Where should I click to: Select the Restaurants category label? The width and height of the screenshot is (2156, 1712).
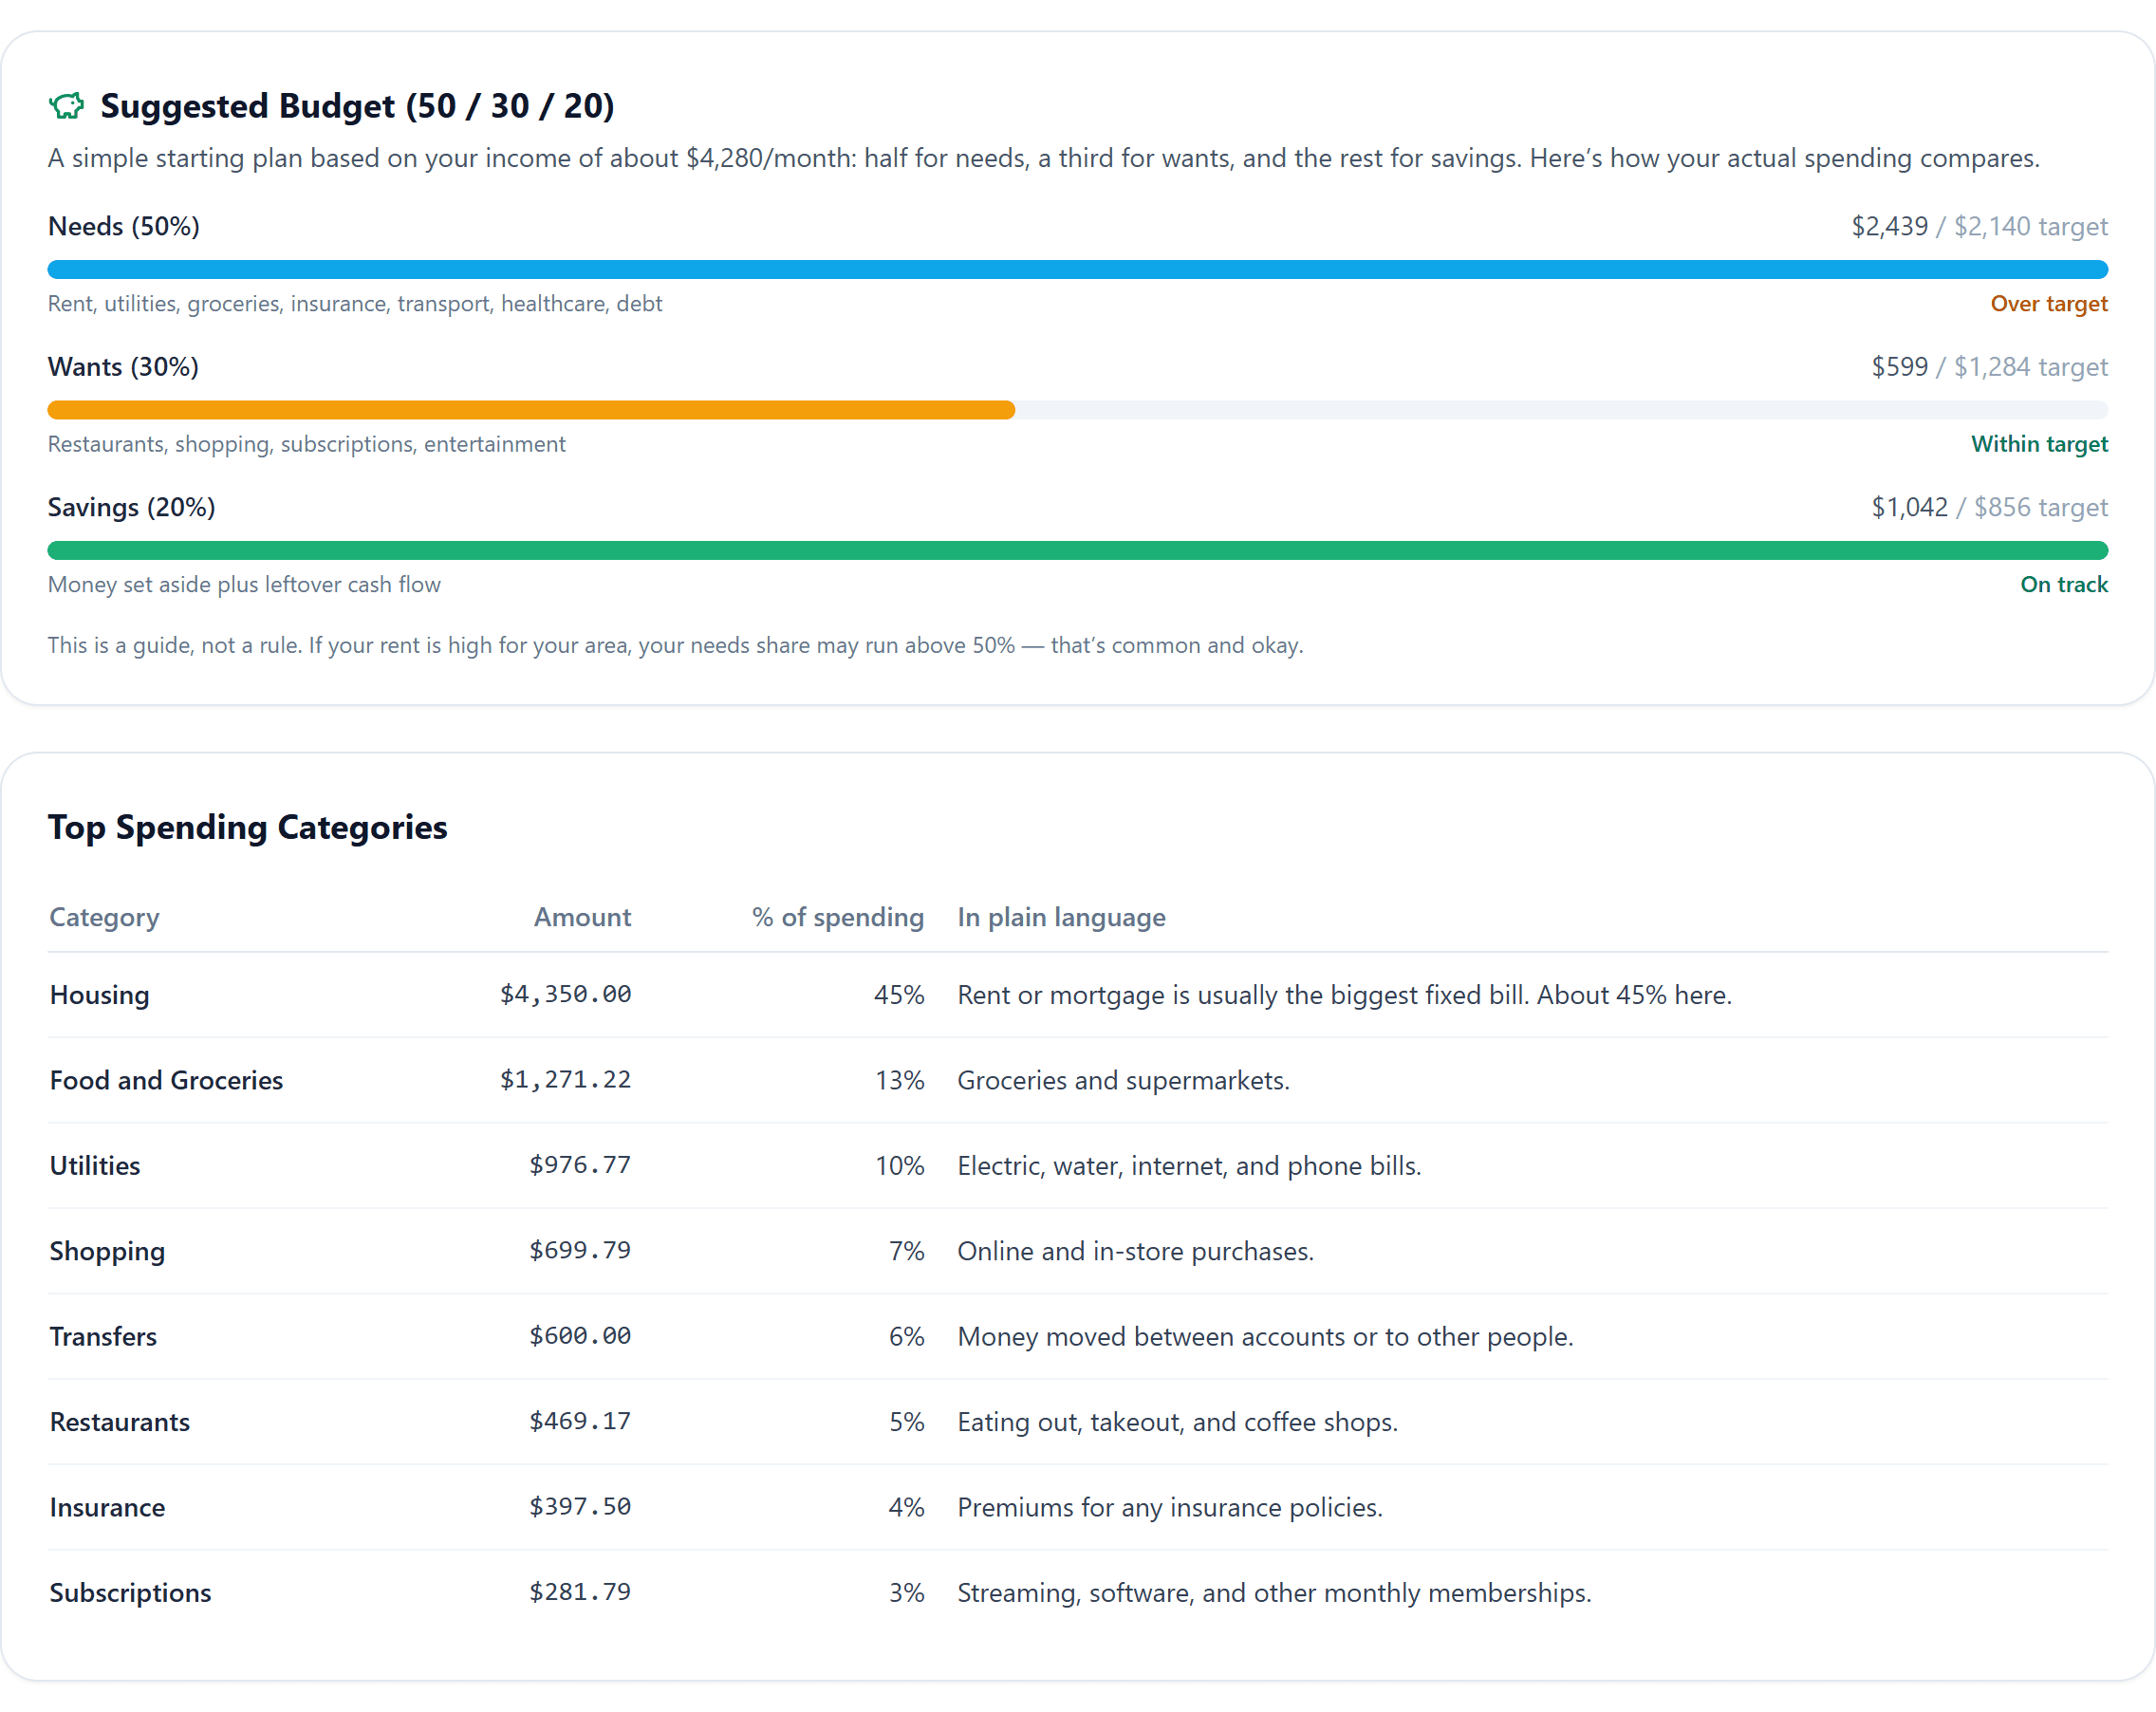click(120, 1423)
